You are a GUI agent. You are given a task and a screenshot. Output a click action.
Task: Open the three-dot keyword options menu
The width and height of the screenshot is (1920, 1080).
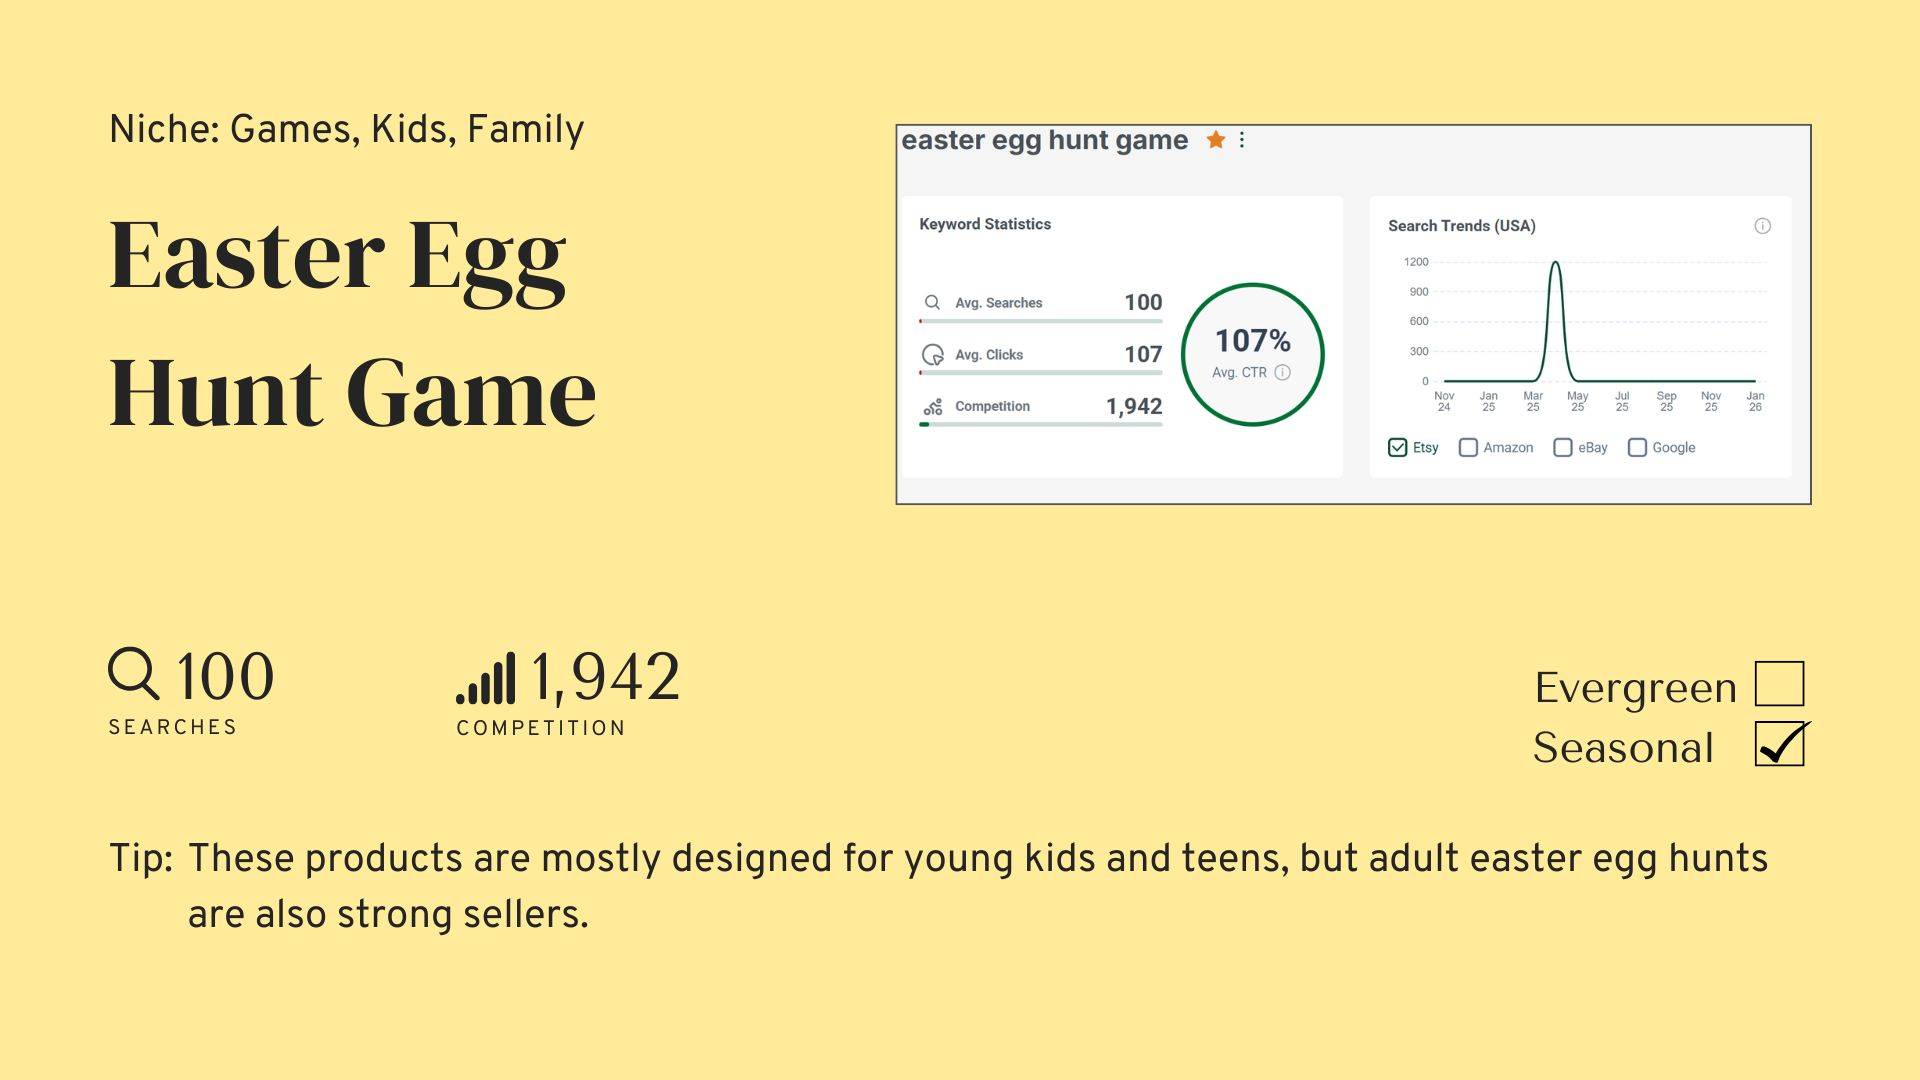1242,140
